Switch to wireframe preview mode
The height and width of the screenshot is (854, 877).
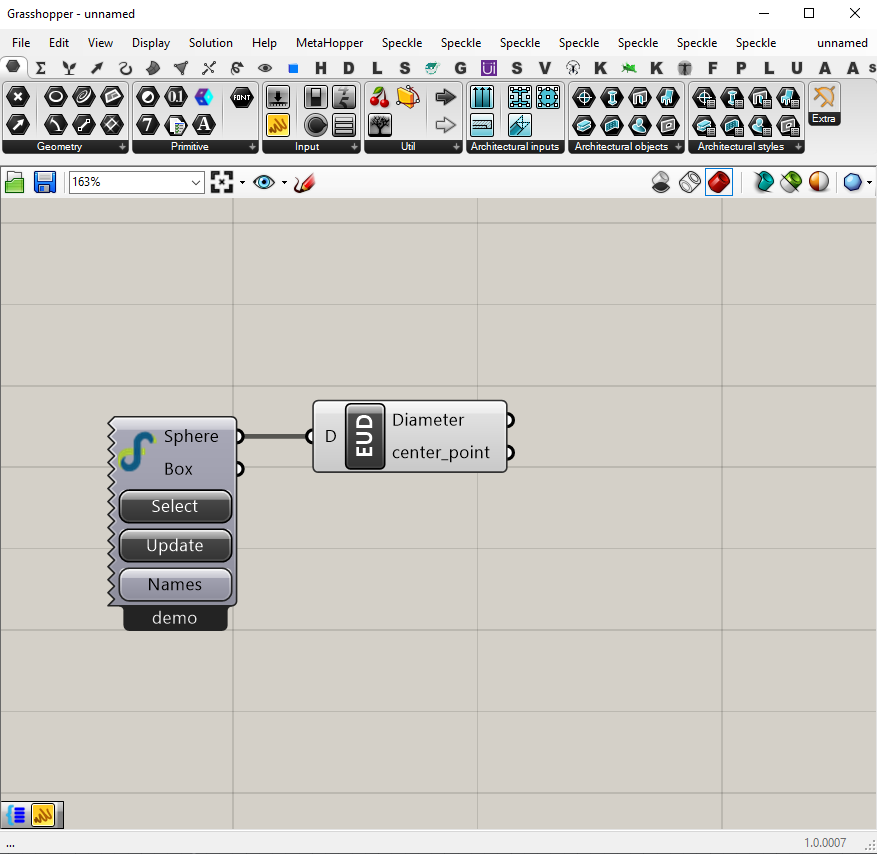pyautogui.click(x=689, y=182)
